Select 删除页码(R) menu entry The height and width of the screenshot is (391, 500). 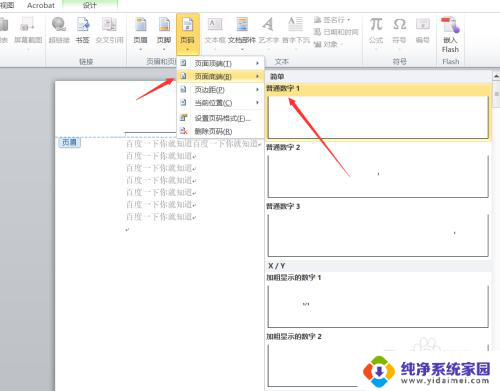[x=220, y=131]
